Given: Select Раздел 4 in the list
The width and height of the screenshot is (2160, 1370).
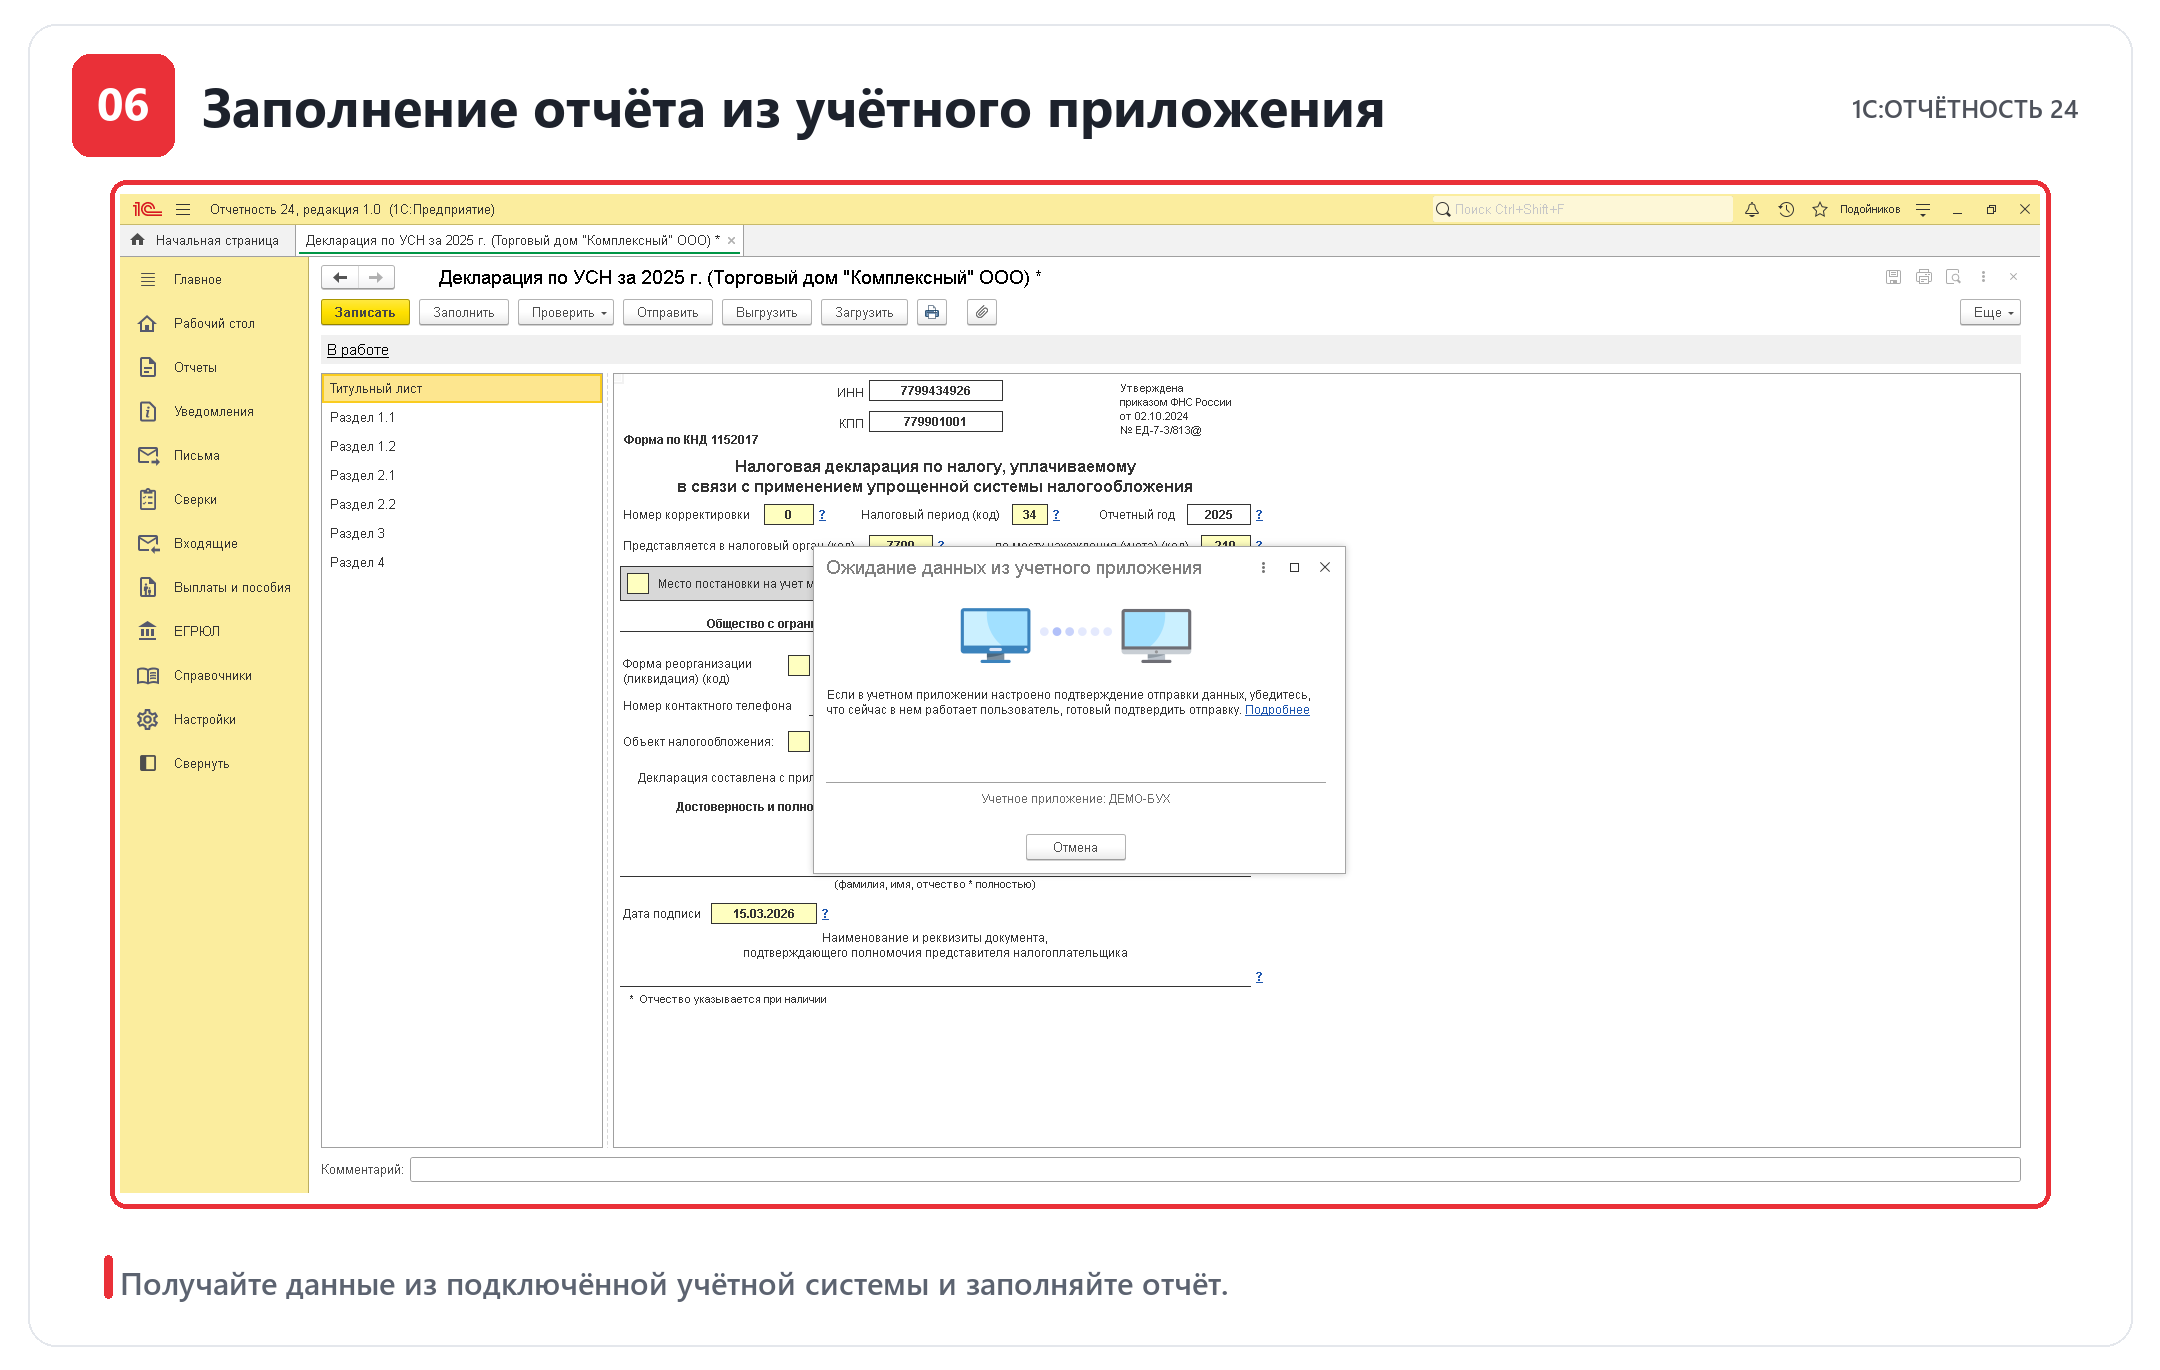Looking at the screenshot, I should [461, 562].
